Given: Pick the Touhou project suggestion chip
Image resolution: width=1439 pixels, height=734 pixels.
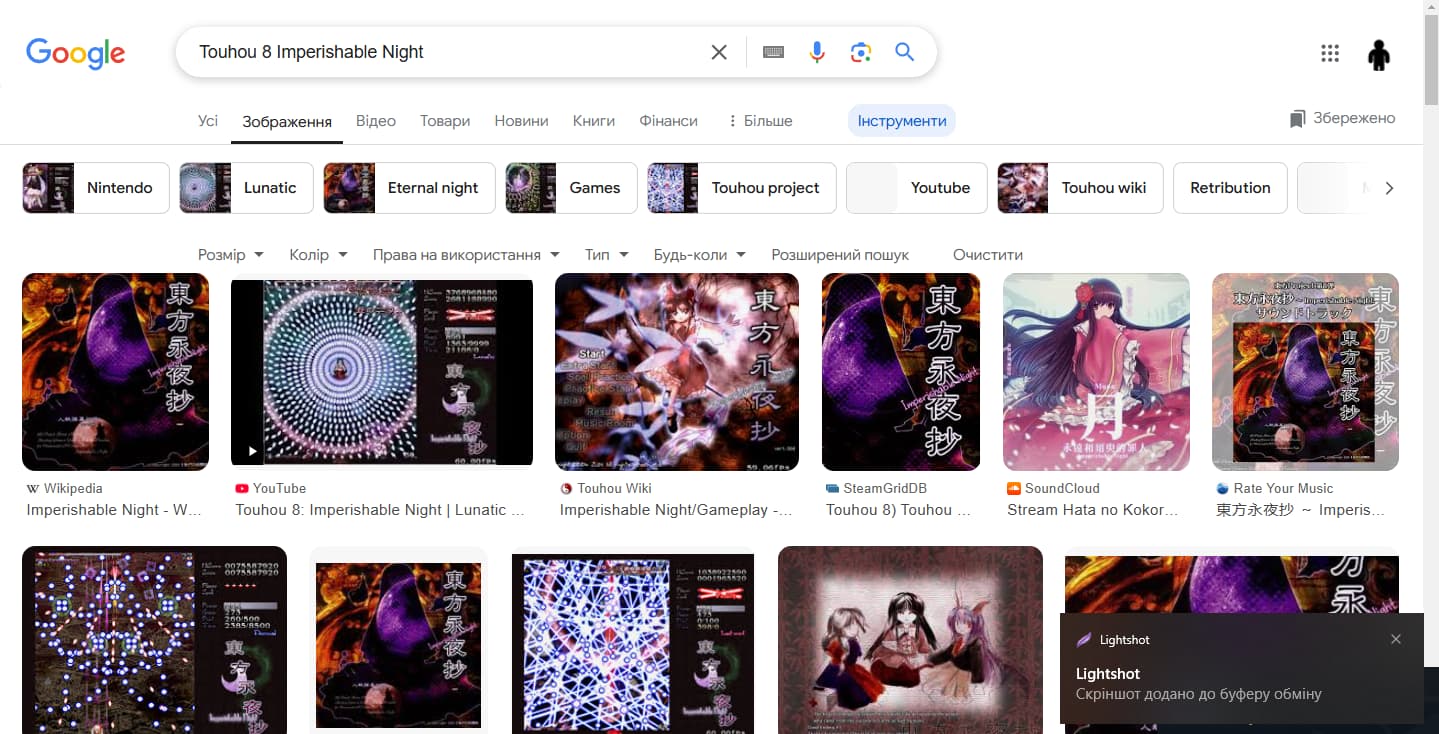Looking at the screenshot, I should coord(741,188).
